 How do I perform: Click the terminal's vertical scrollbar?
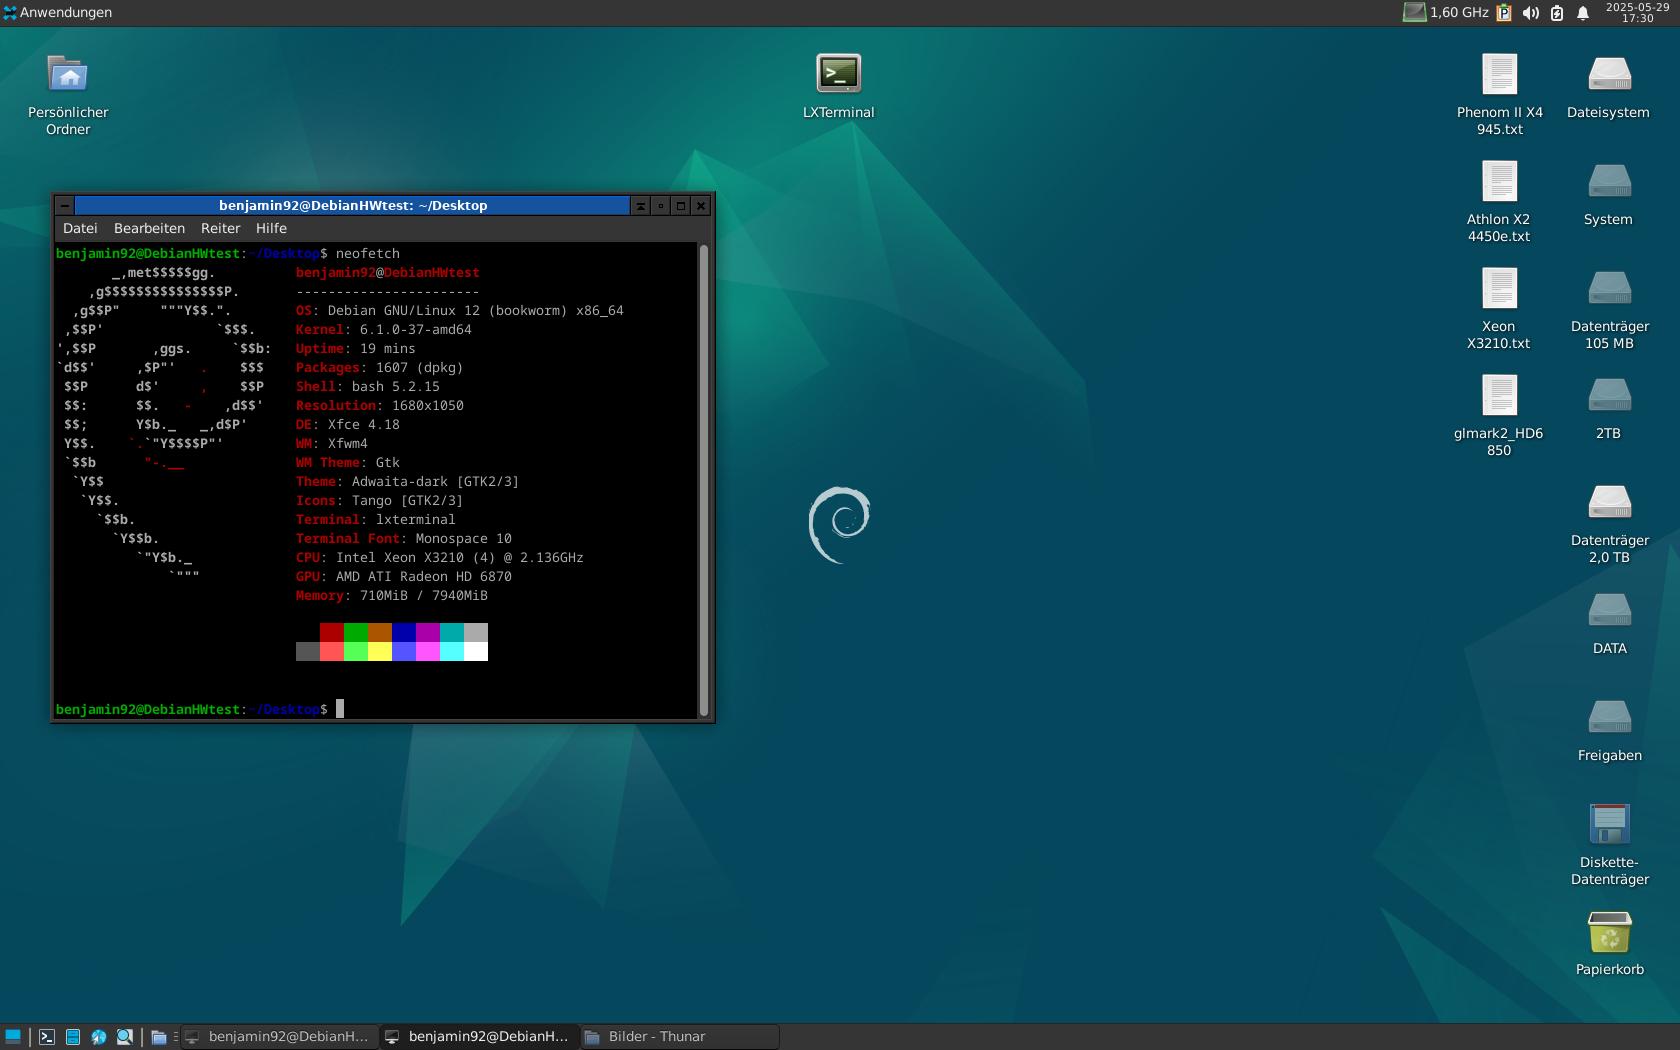[x=704, y=479]
